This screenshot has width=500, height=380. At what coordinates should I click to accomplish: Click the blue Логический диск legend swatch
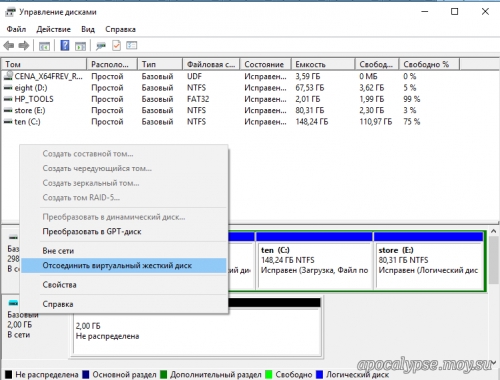point(319,374)
